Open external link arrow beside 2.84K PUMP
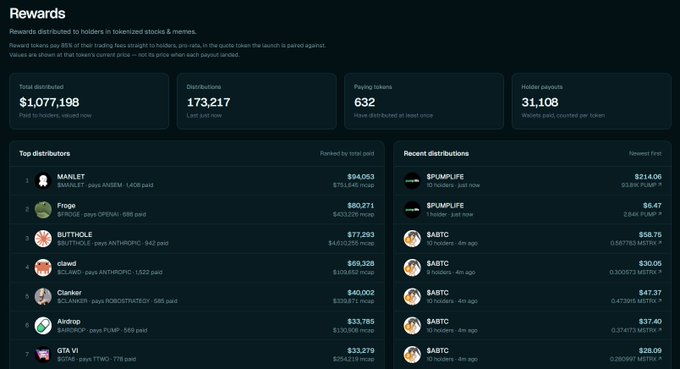The height and width of the screenshot is (369, 680). pos(660,214)
